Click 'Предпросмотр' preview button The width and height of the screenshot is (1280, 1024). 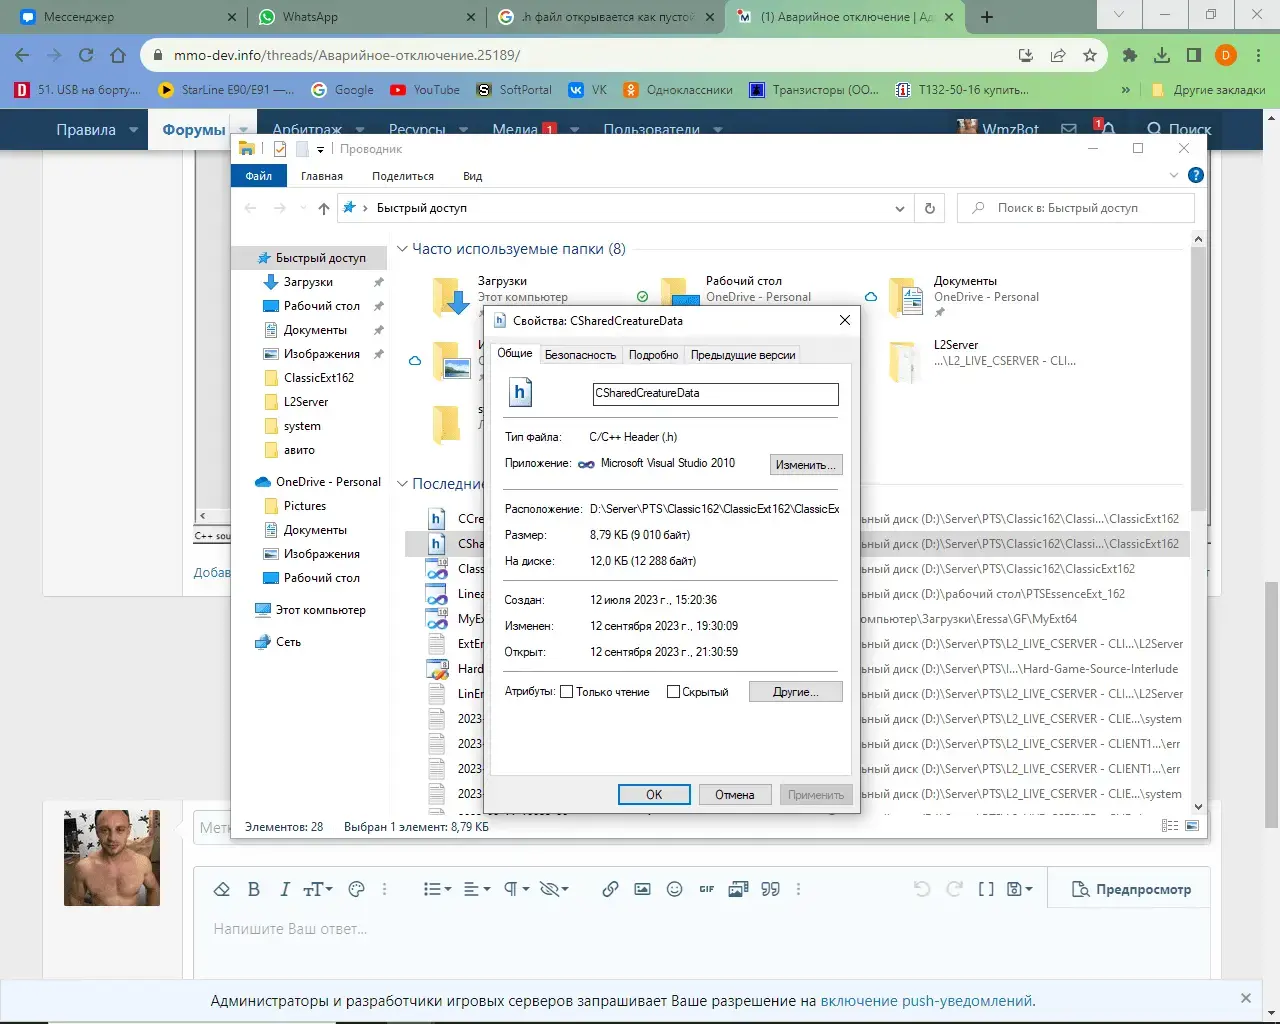tap(1132, 889)
